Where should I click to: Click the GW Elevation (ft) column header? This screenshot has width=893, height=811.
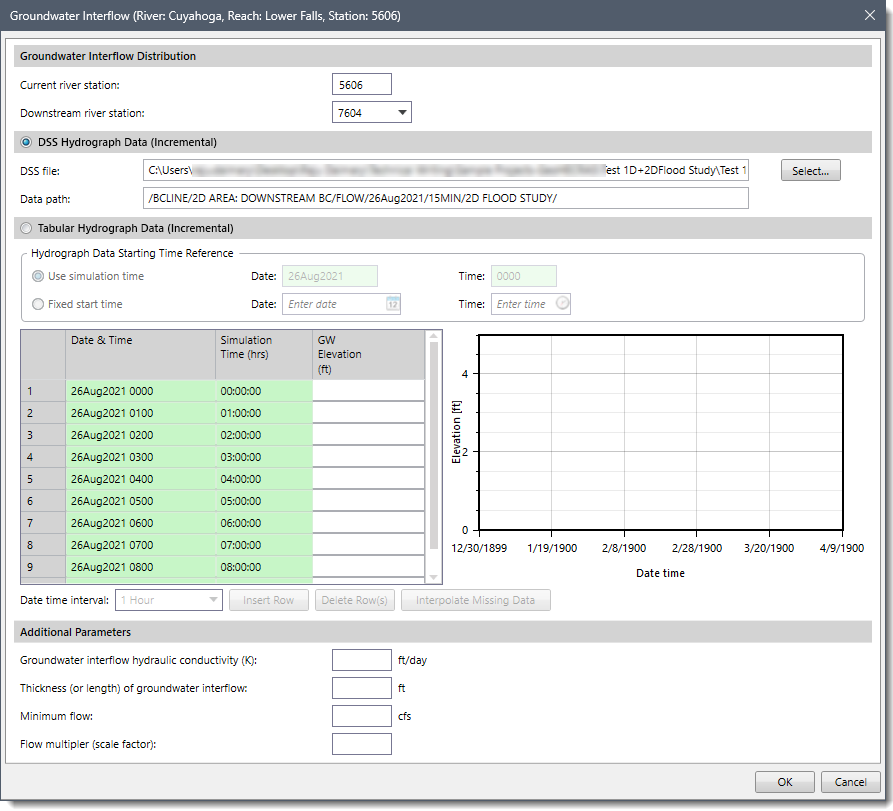[368, 355]
